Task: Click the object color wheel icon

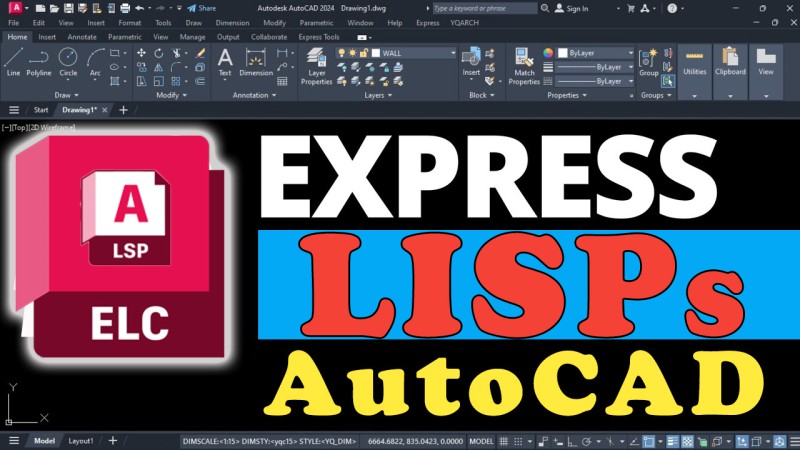Action: tap(548, 53)
